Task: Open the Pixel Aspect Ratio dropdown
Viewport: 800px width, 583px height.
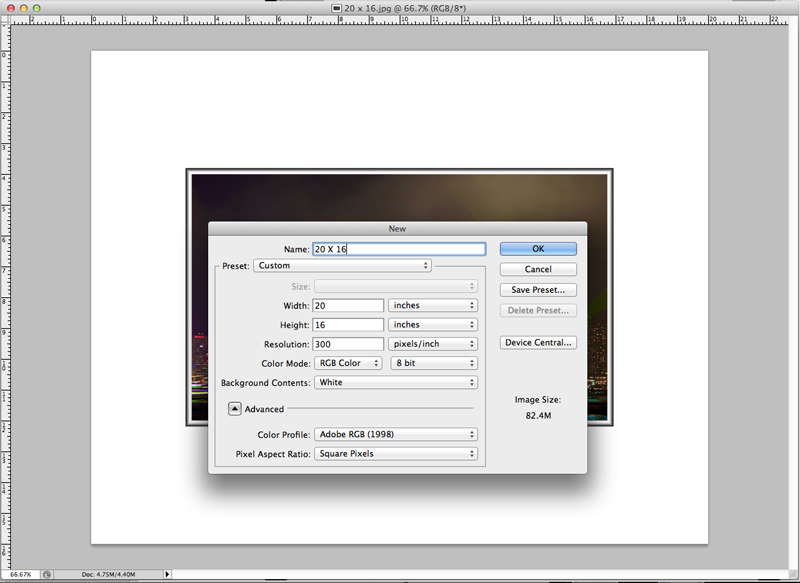Action: [395, 453]
